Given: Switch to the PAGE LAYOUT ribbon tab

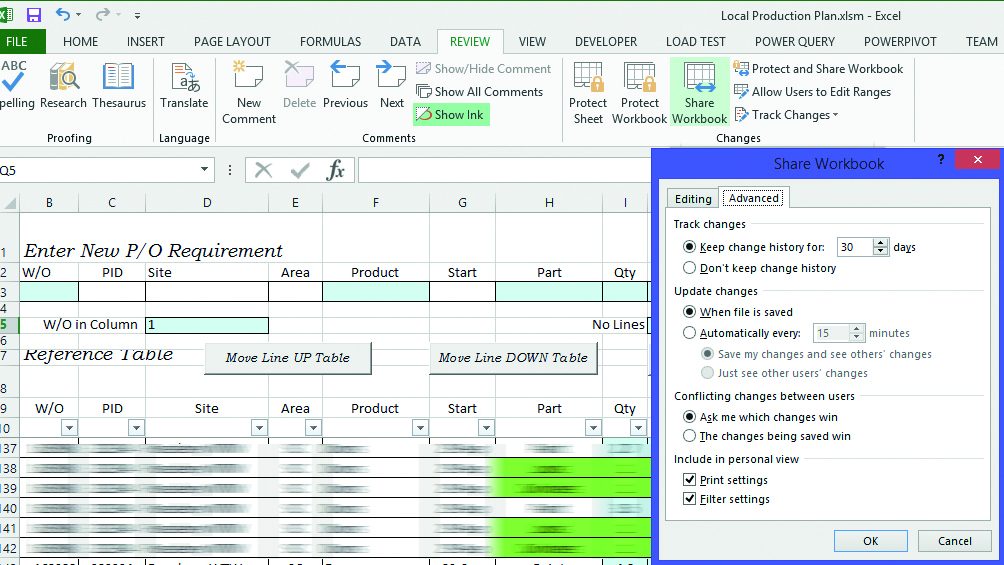Looking at the screenshot, I should point(232,42).
